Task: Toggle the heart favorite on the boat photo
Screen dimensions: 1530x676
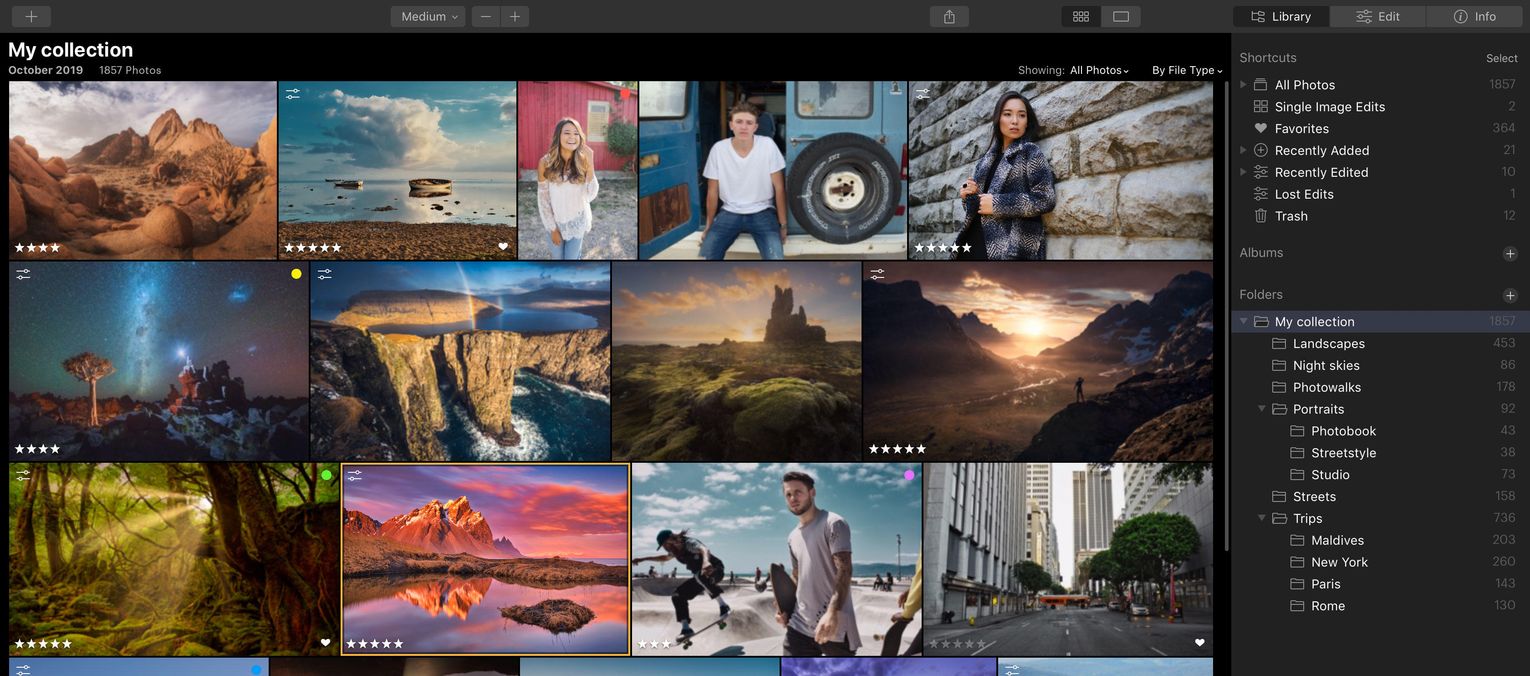Action: tap(503, 246)
